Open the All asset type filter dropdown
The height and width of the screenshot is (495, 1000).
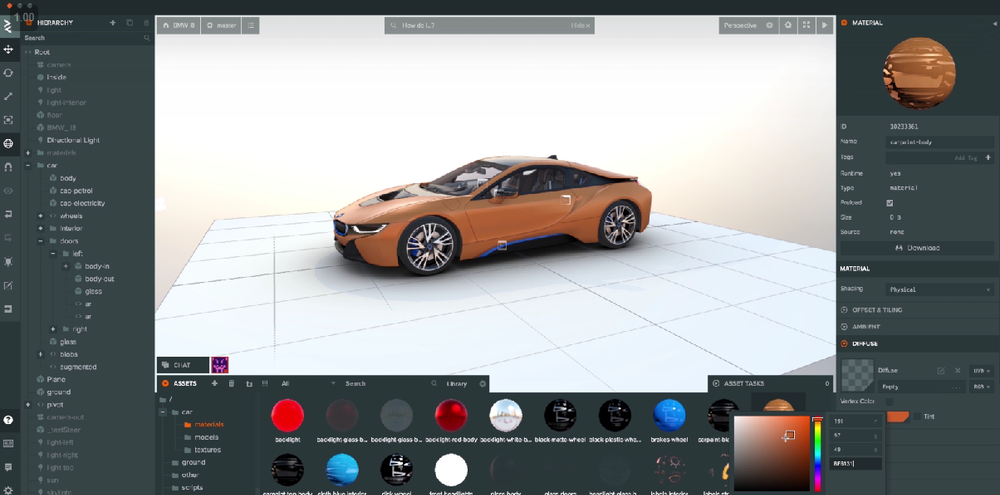coord(307,383)
